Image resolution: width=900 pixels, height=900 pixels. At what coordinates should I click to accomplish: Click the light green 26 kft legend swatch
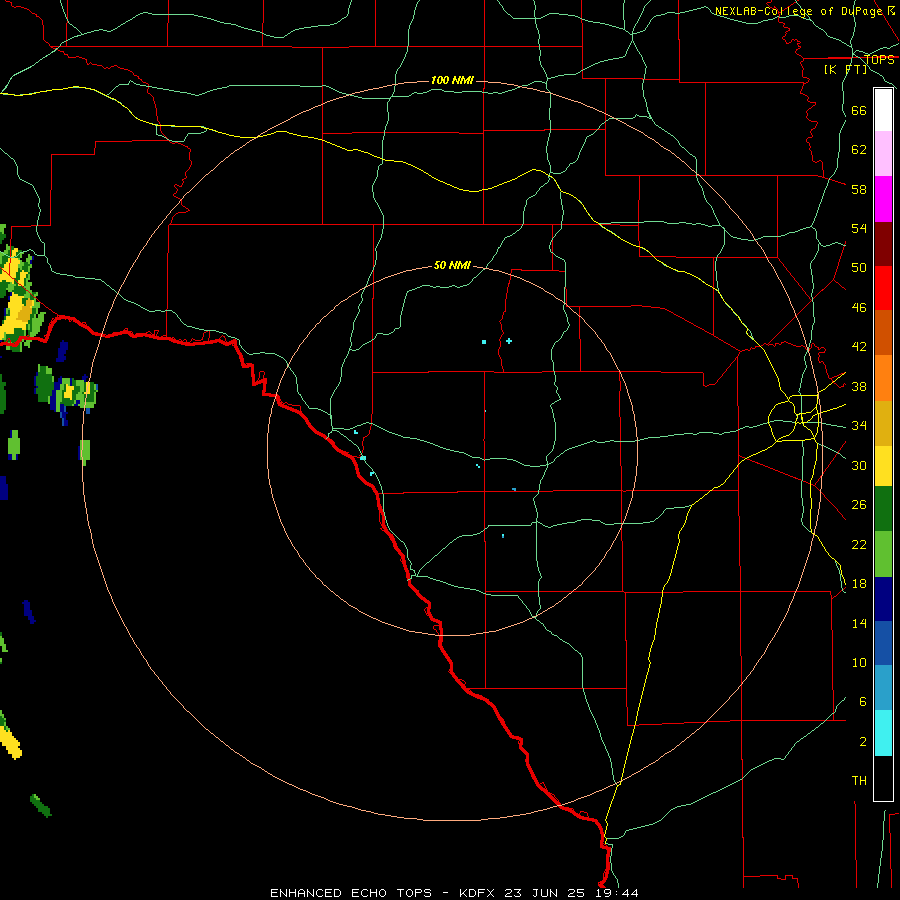tap(883, 554)
